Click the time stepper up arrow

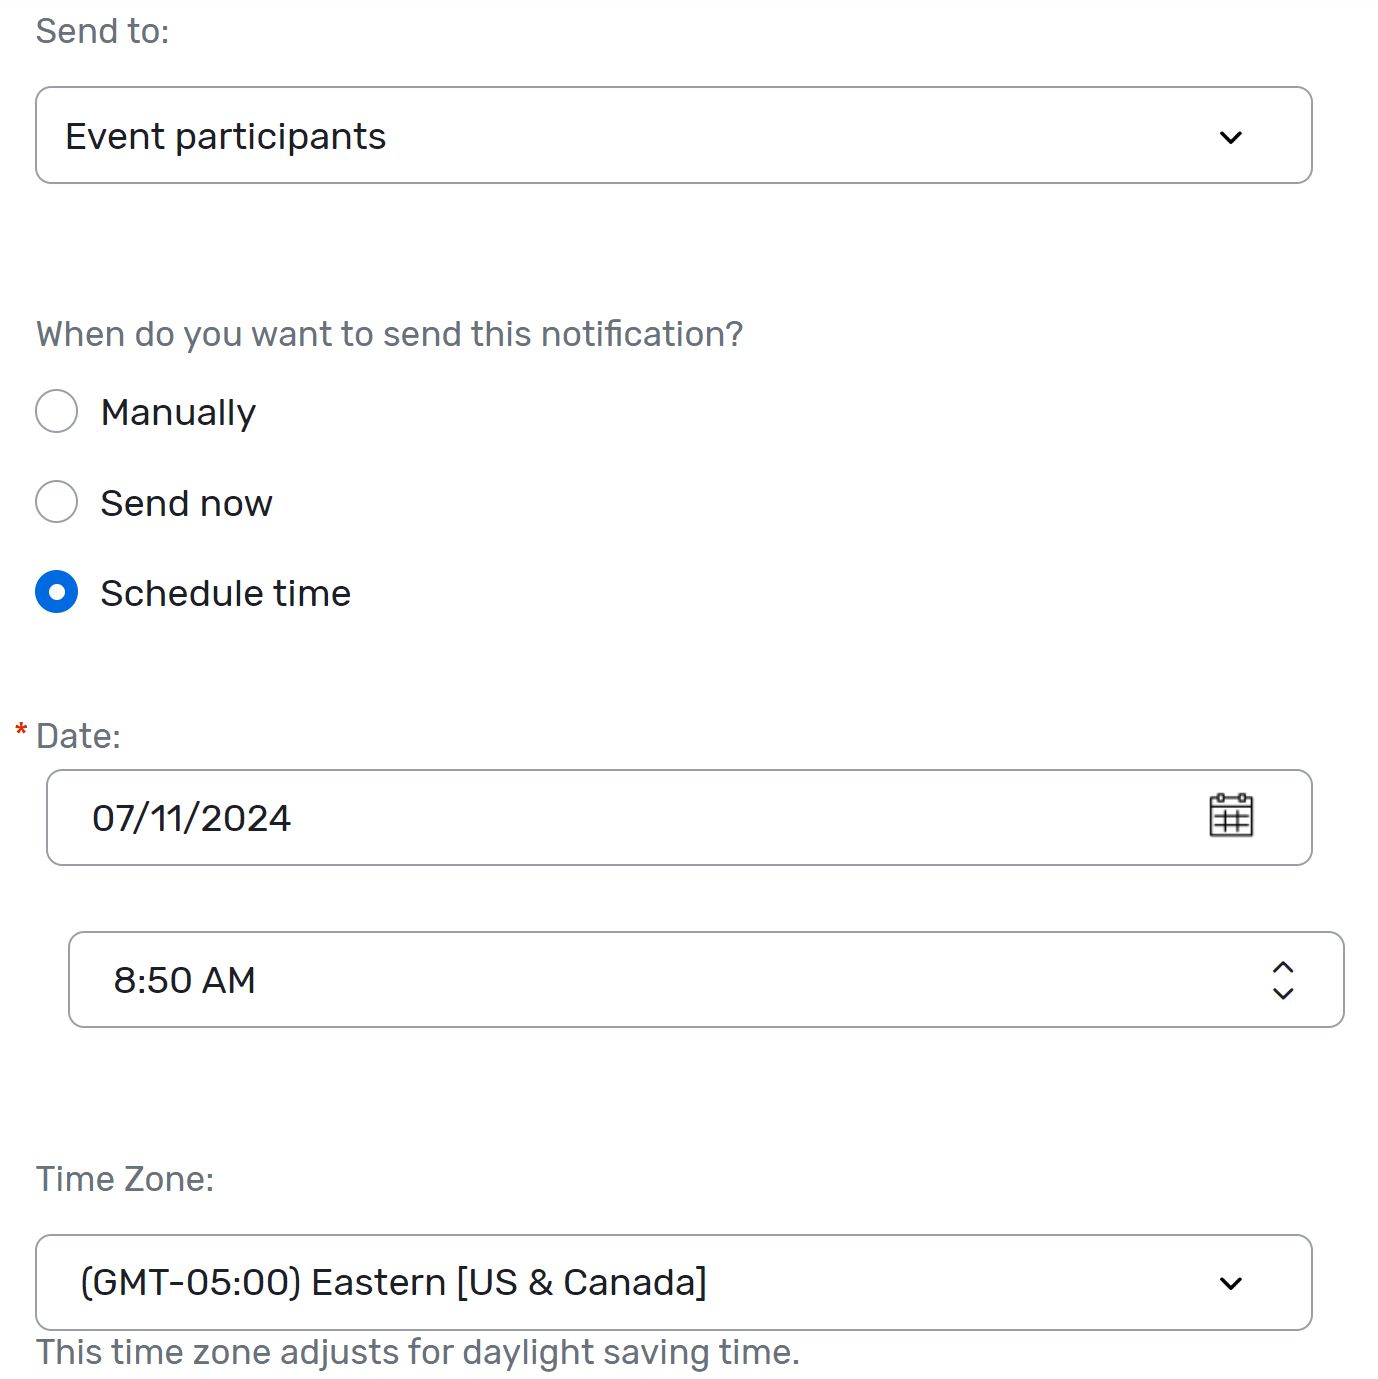coord(1283,966)
